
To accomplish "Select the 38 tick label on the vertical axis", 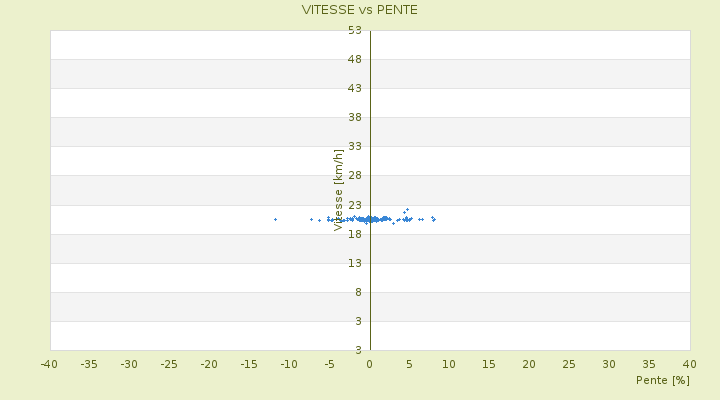I will click(355, 117).
